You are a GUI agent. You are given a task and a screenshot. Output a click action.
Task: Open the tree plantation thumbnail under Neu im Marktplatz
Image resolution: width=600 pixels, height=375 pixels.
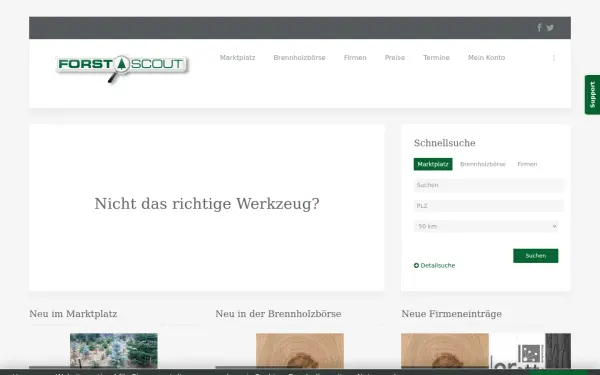pyautogui.click(x=114, y=351)
